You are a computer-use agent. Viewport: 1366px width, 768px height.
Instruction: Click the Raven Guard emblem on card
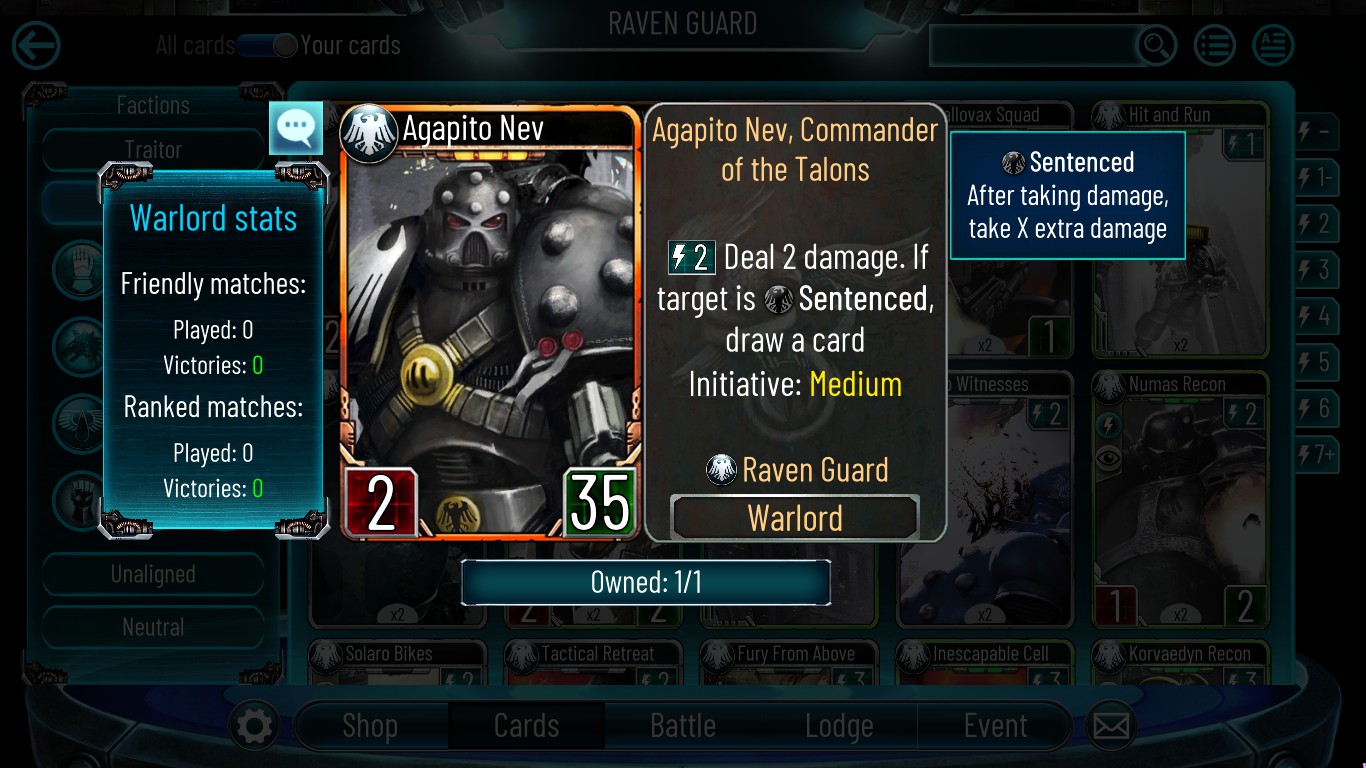(x=369, y=133)
